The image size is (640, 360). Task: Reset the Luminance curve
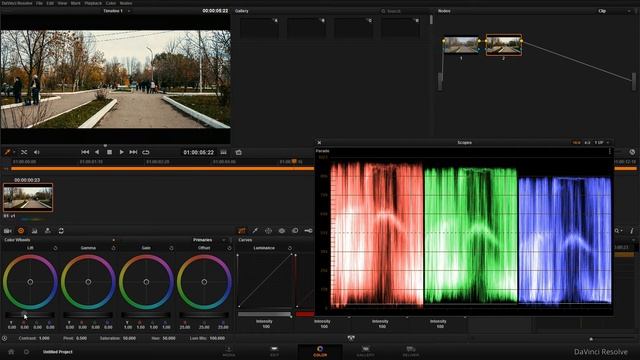click(x=290, y=248)
